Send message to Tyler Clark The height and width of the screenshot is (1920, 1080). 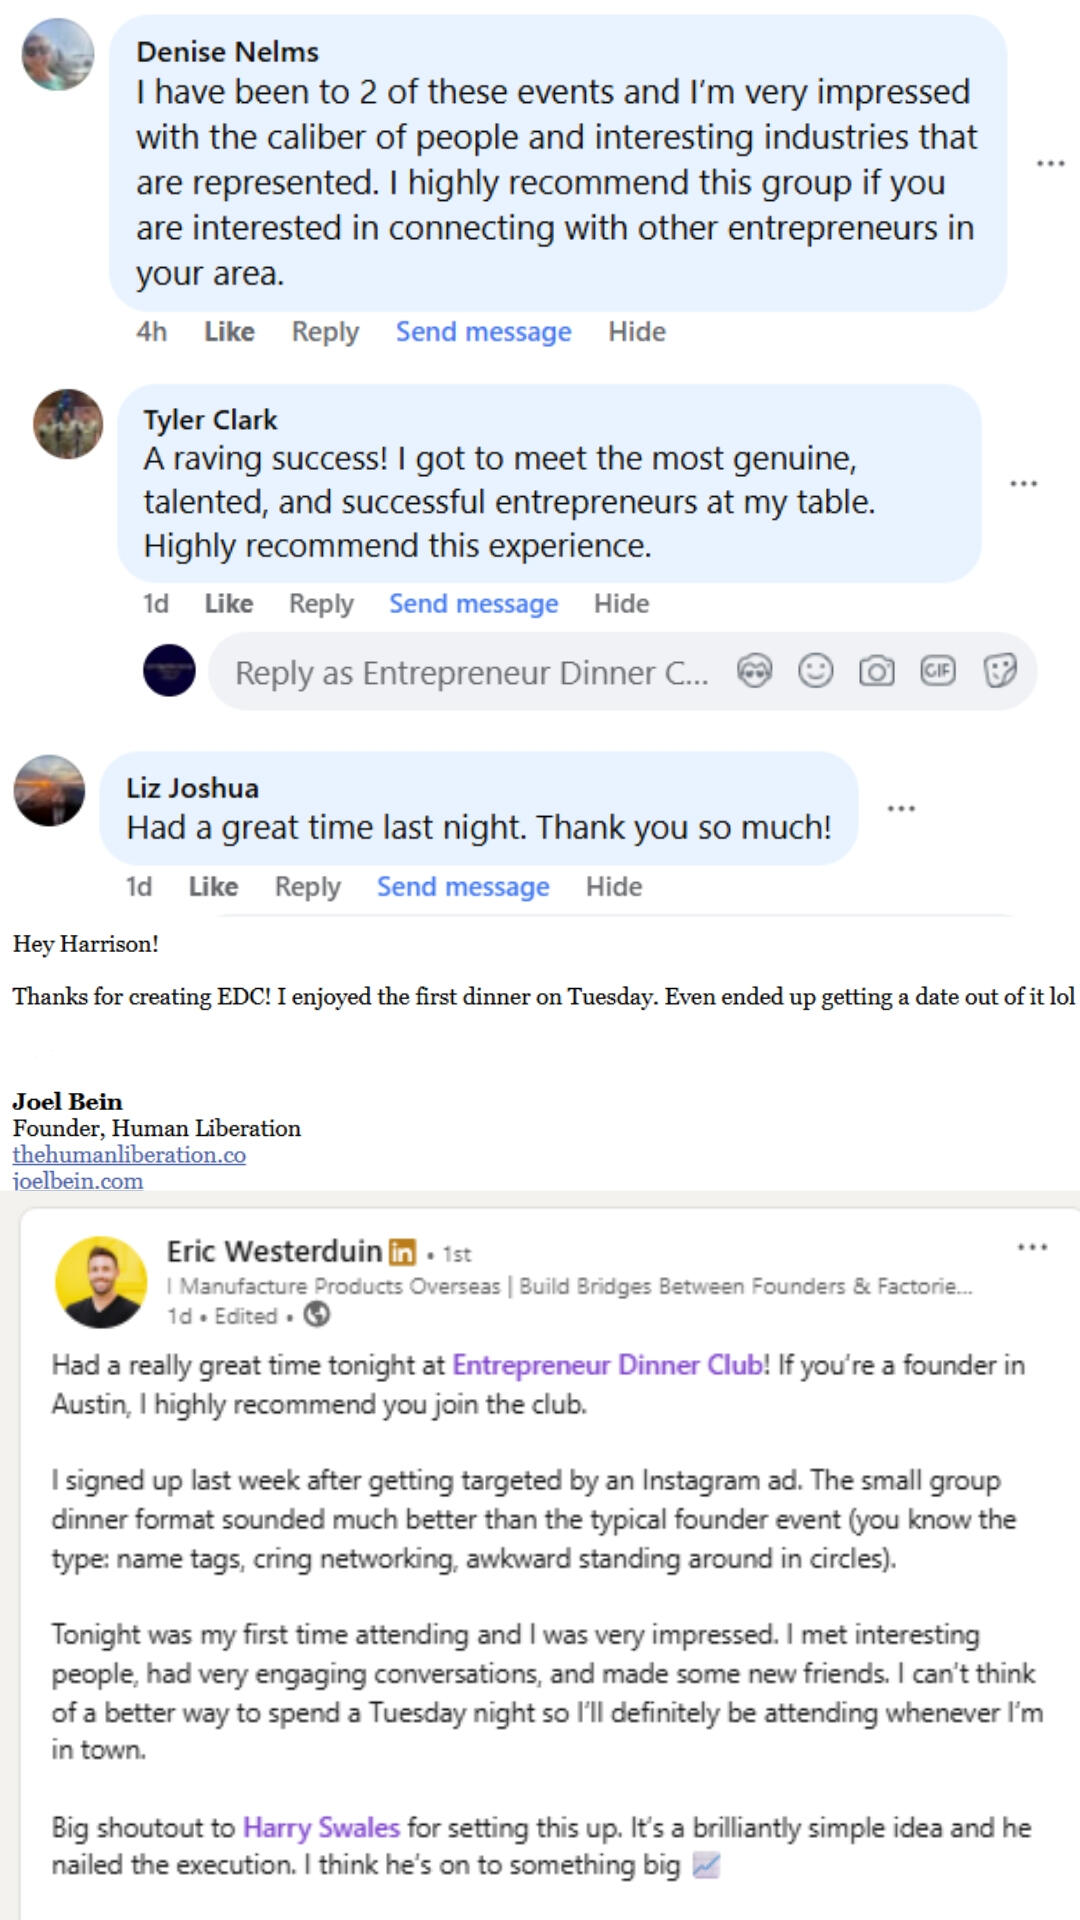(x=473, y=604)
